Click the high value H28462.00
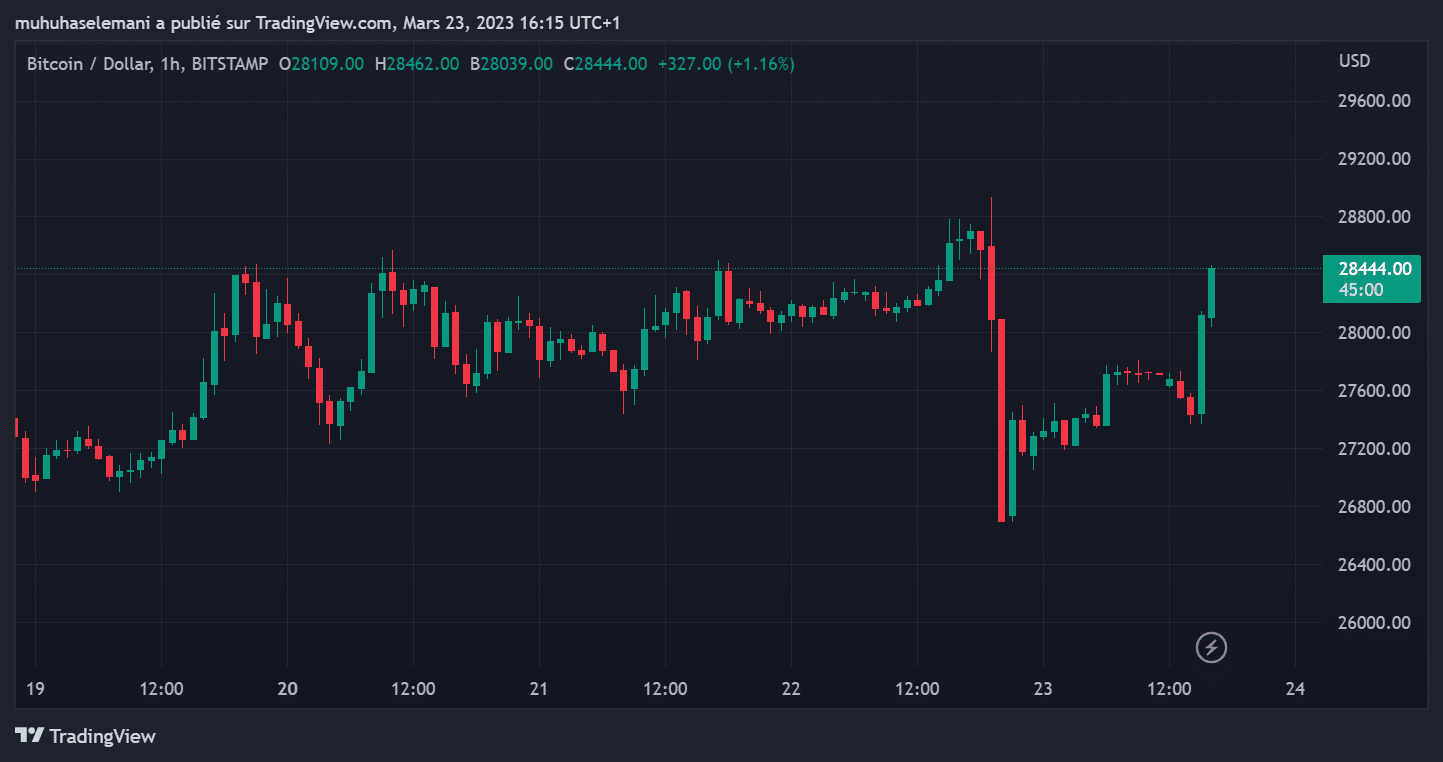1443x762 pixels. point(417,64)
